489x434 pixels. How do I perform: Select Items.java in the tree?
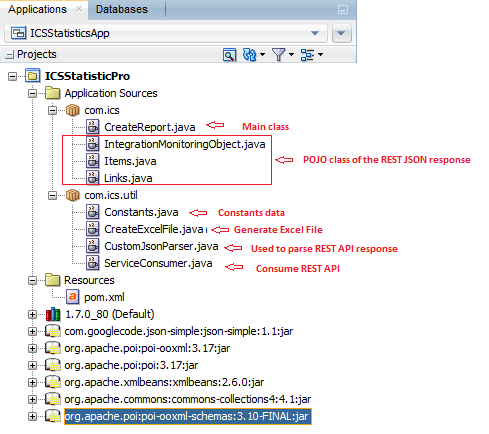click(130, 161)
